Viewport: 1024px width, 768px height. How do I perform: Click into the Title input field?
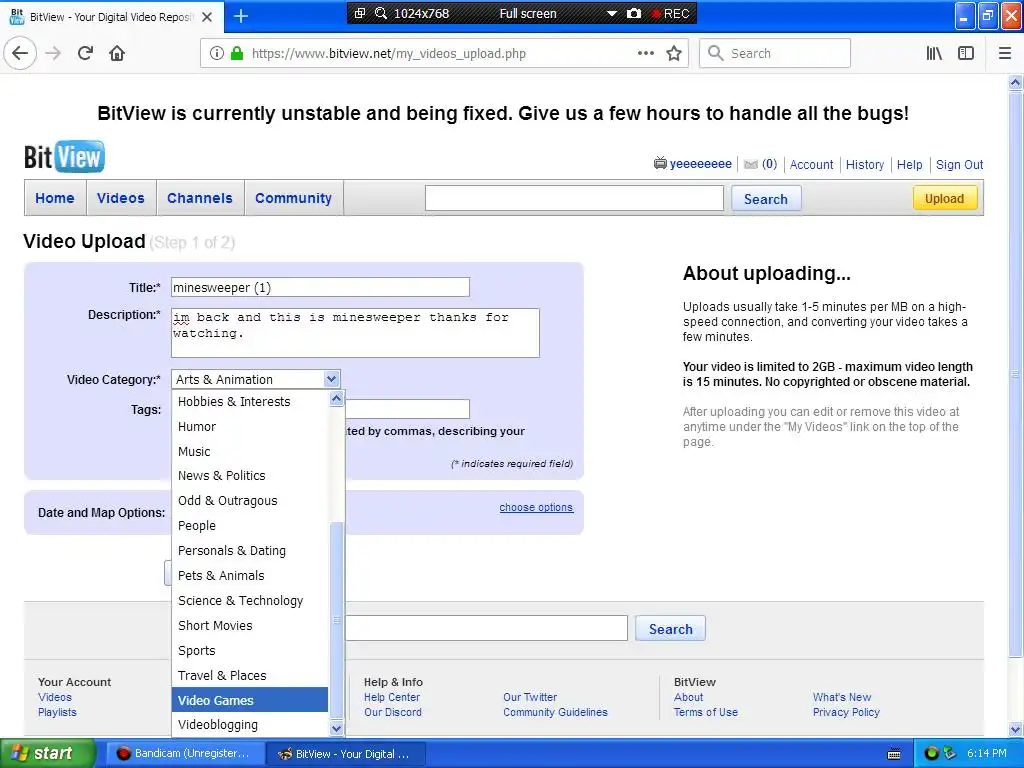tap(320, 287)
